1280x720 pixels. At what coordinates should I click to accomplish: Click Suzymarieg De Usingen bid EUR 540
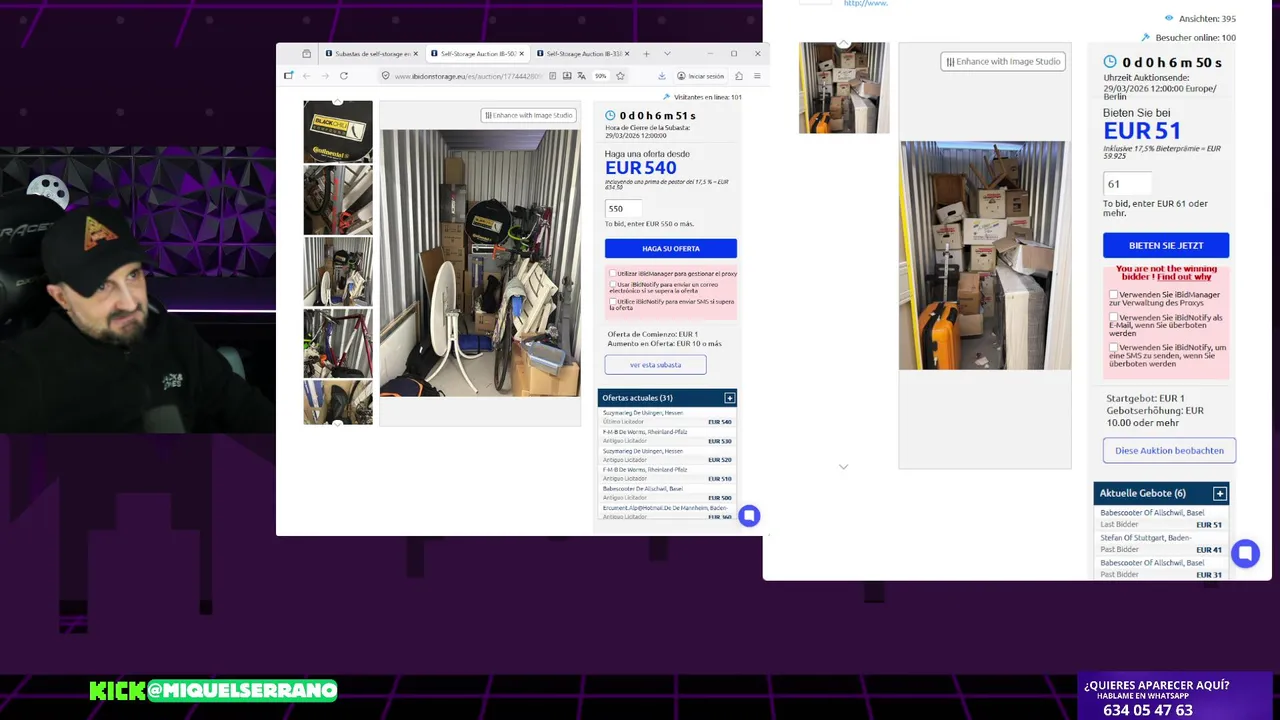point(667,417)
